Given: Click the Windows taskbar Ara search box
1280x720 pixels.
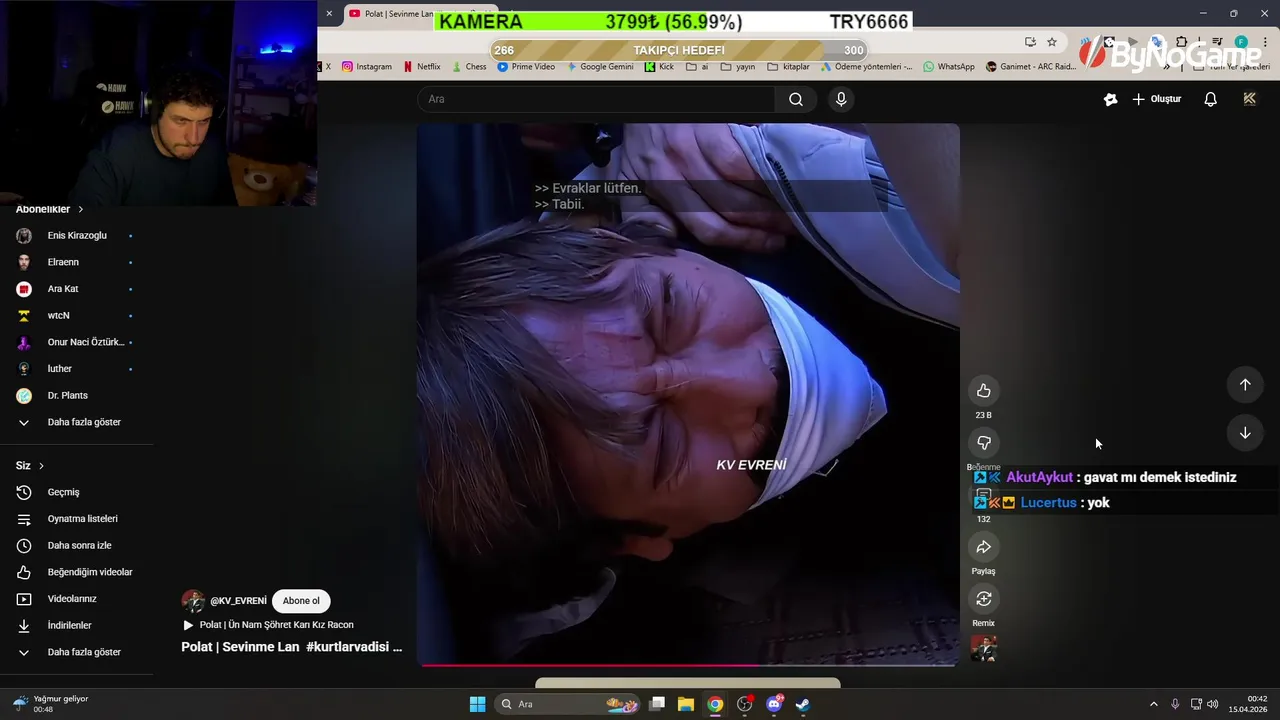Looking at the screenshot, I should point(567,704).
